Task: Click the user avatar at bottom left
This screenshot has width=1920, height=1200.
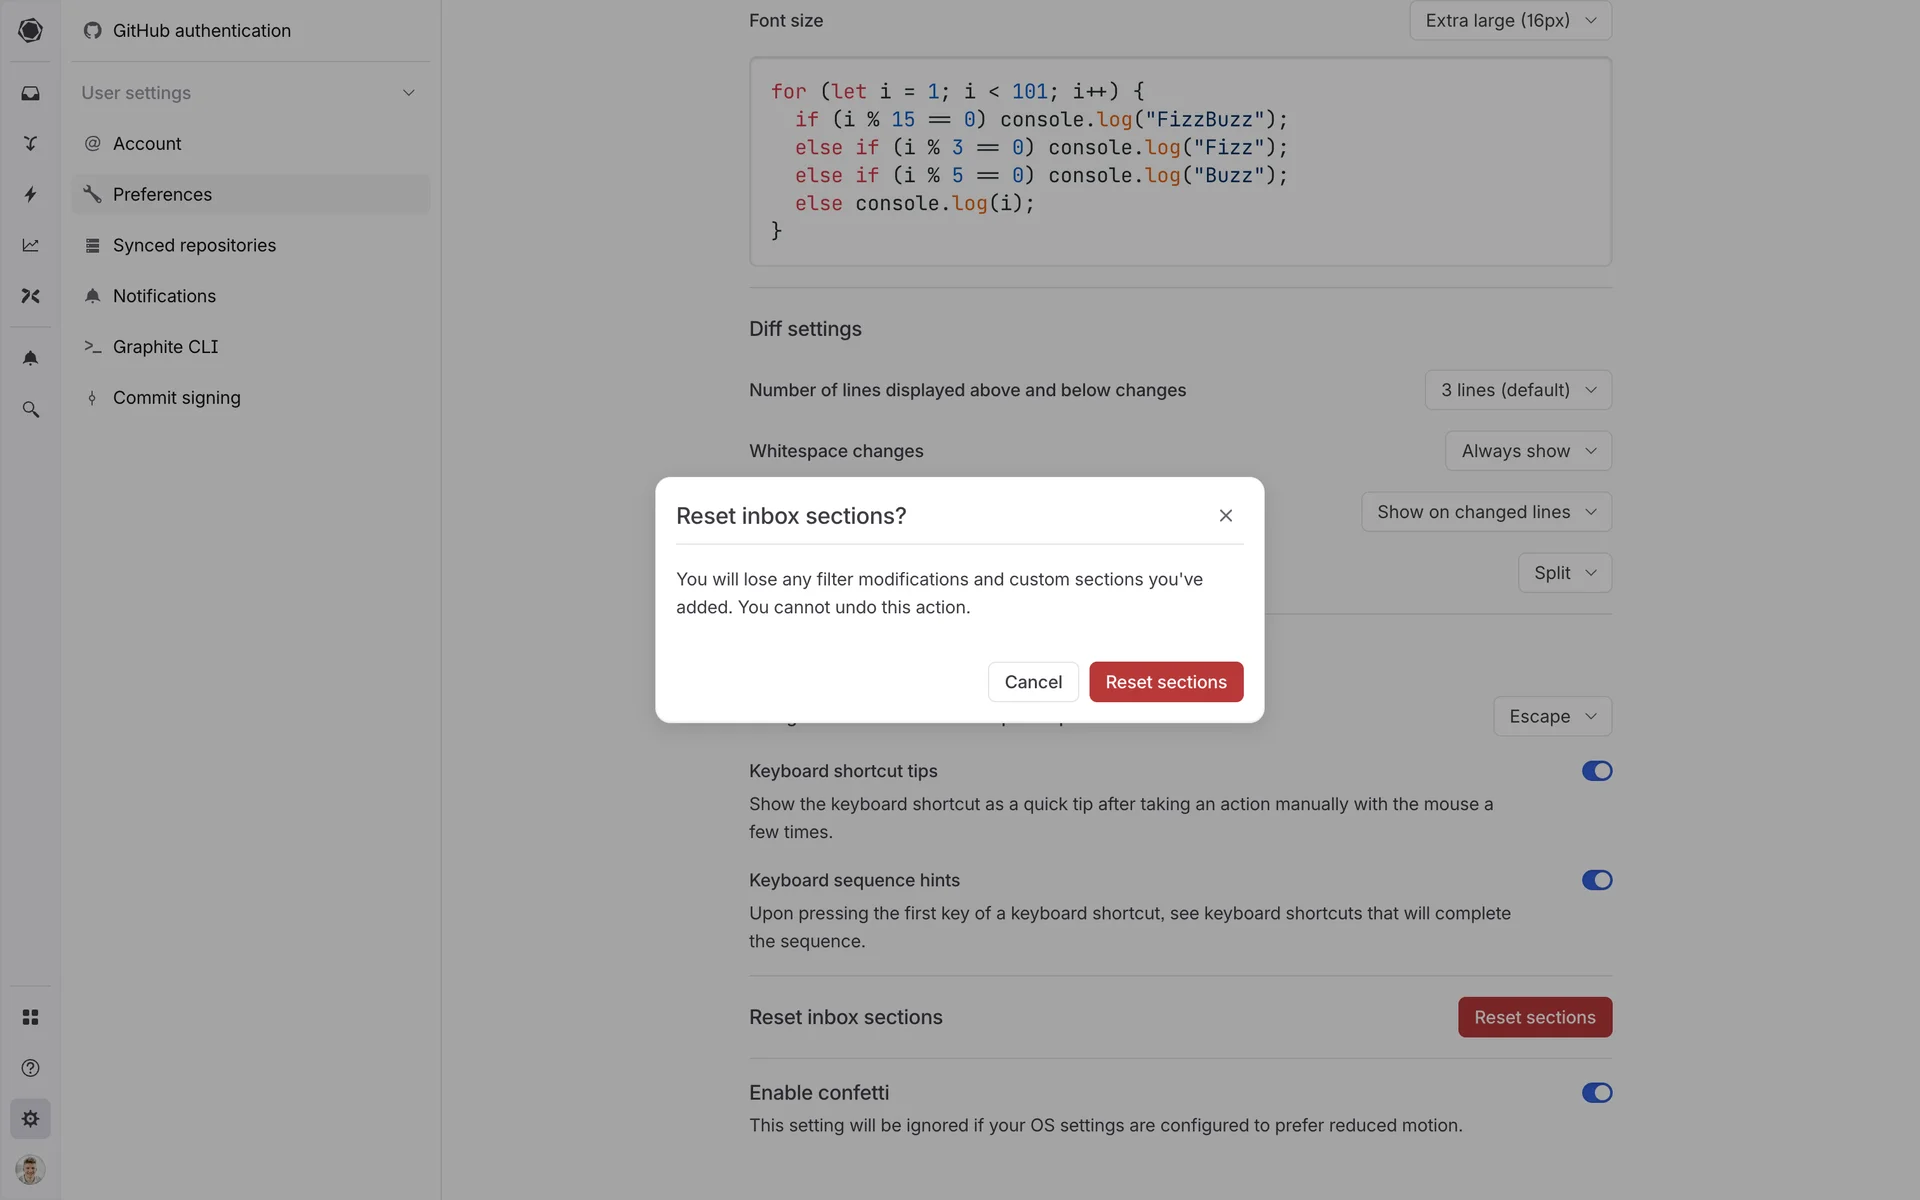Action: pyautogui.click(x=30, y=1169)
